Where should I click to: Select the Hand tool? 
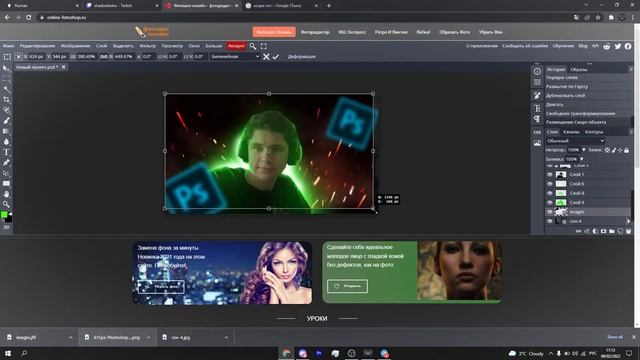point(6,194)
